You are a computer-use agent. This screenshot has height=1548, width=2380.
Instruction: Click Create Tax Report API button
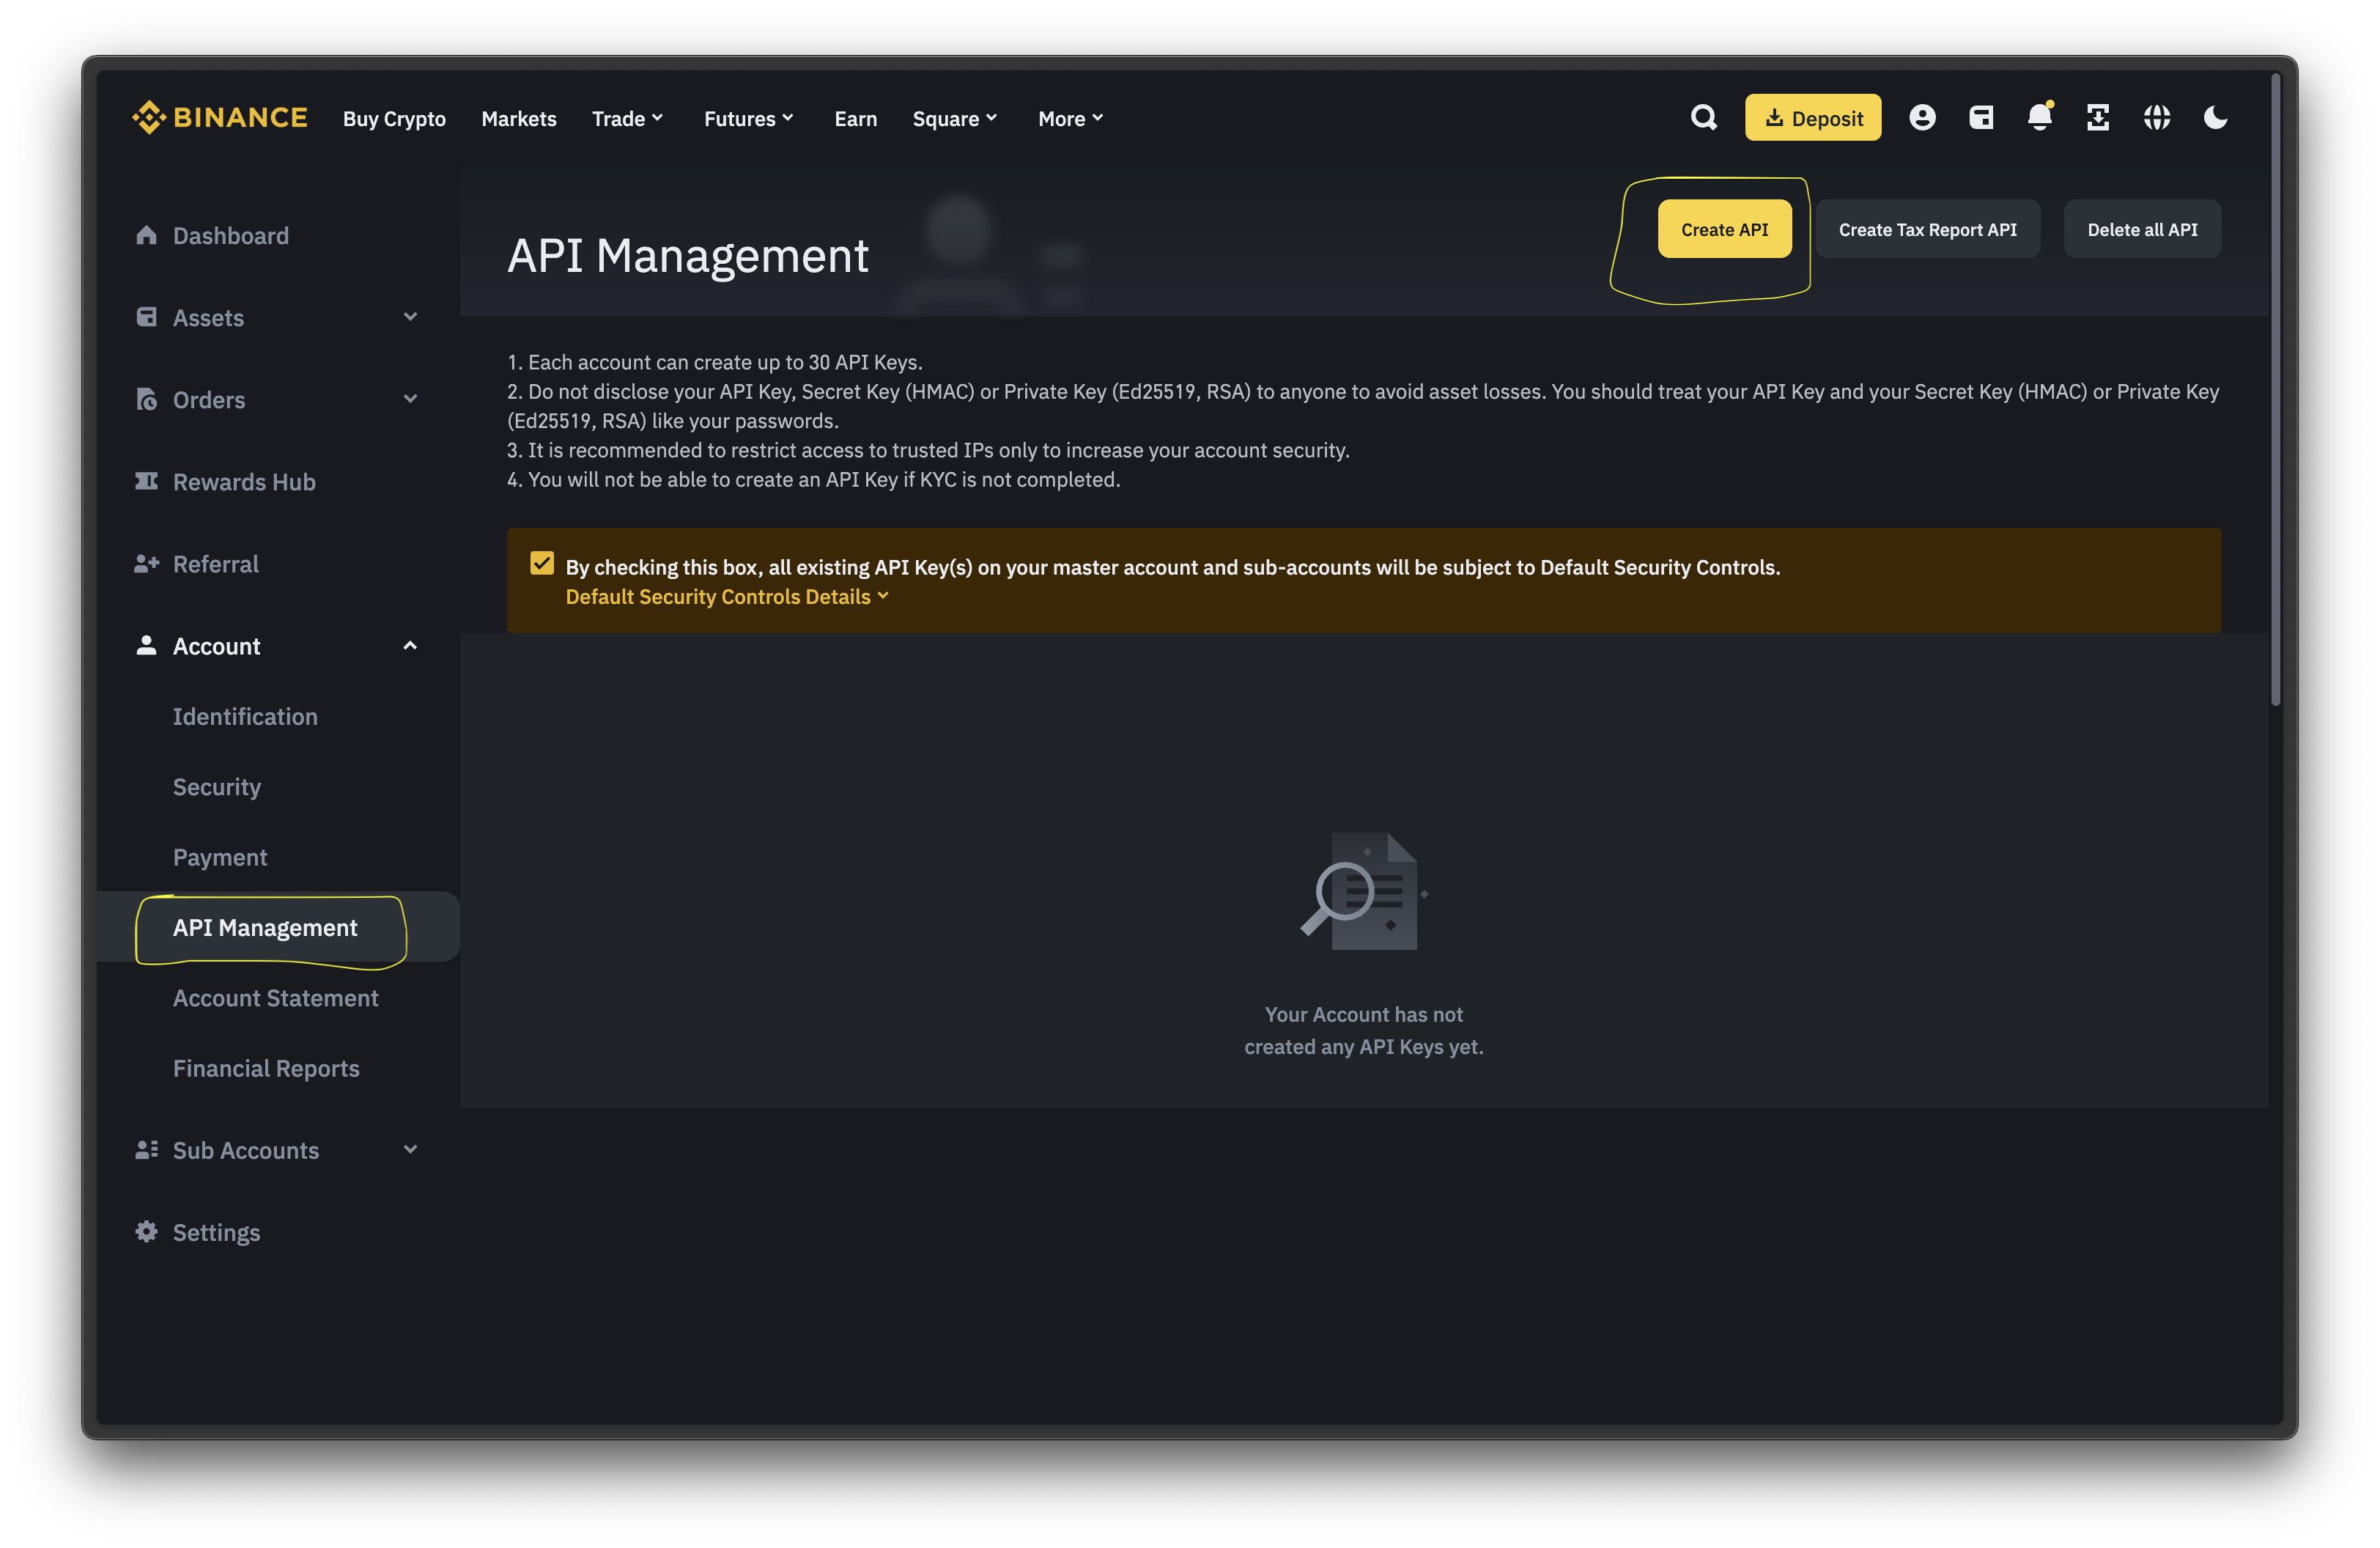pyautogui.click(x=1927, y=229)
